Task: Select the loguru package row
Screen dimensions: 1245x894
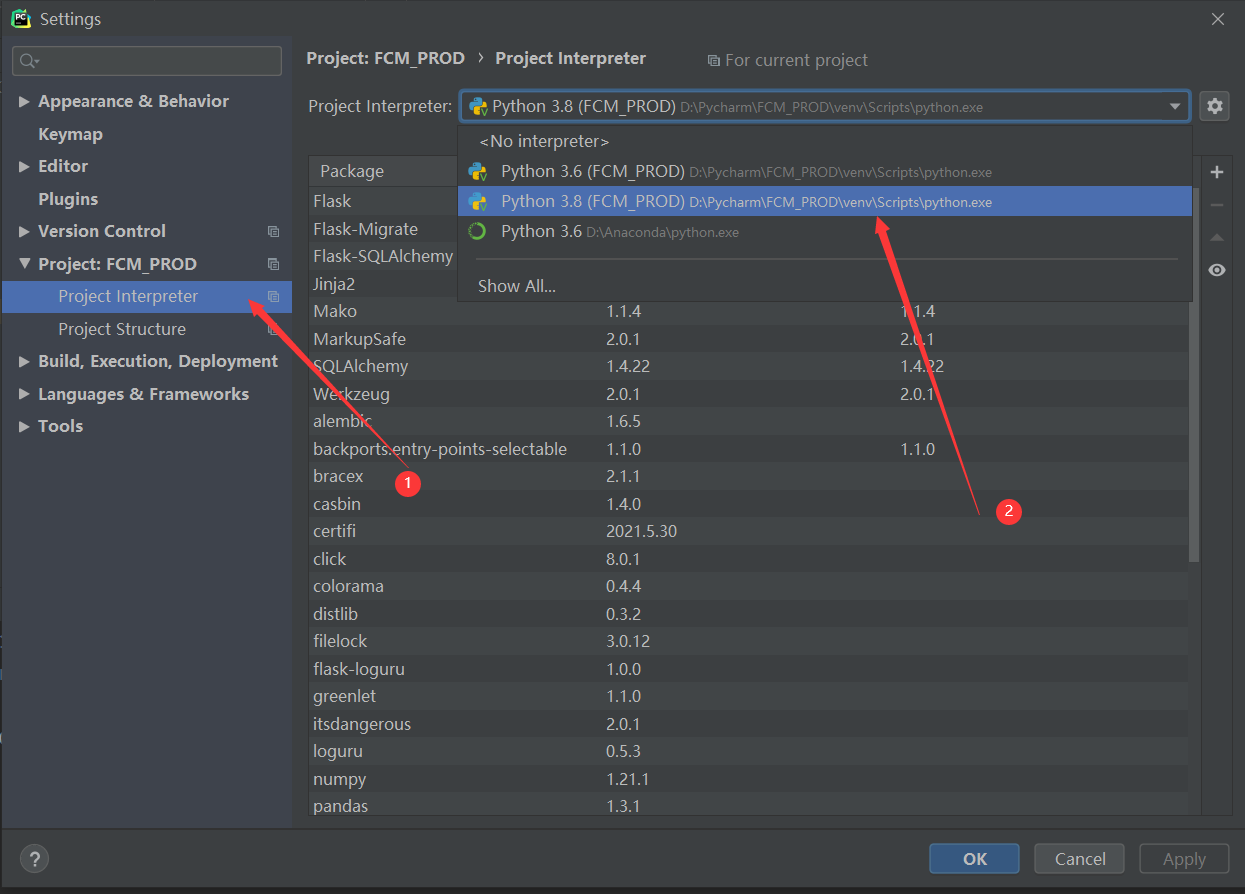Action: [x=748, y=751]
